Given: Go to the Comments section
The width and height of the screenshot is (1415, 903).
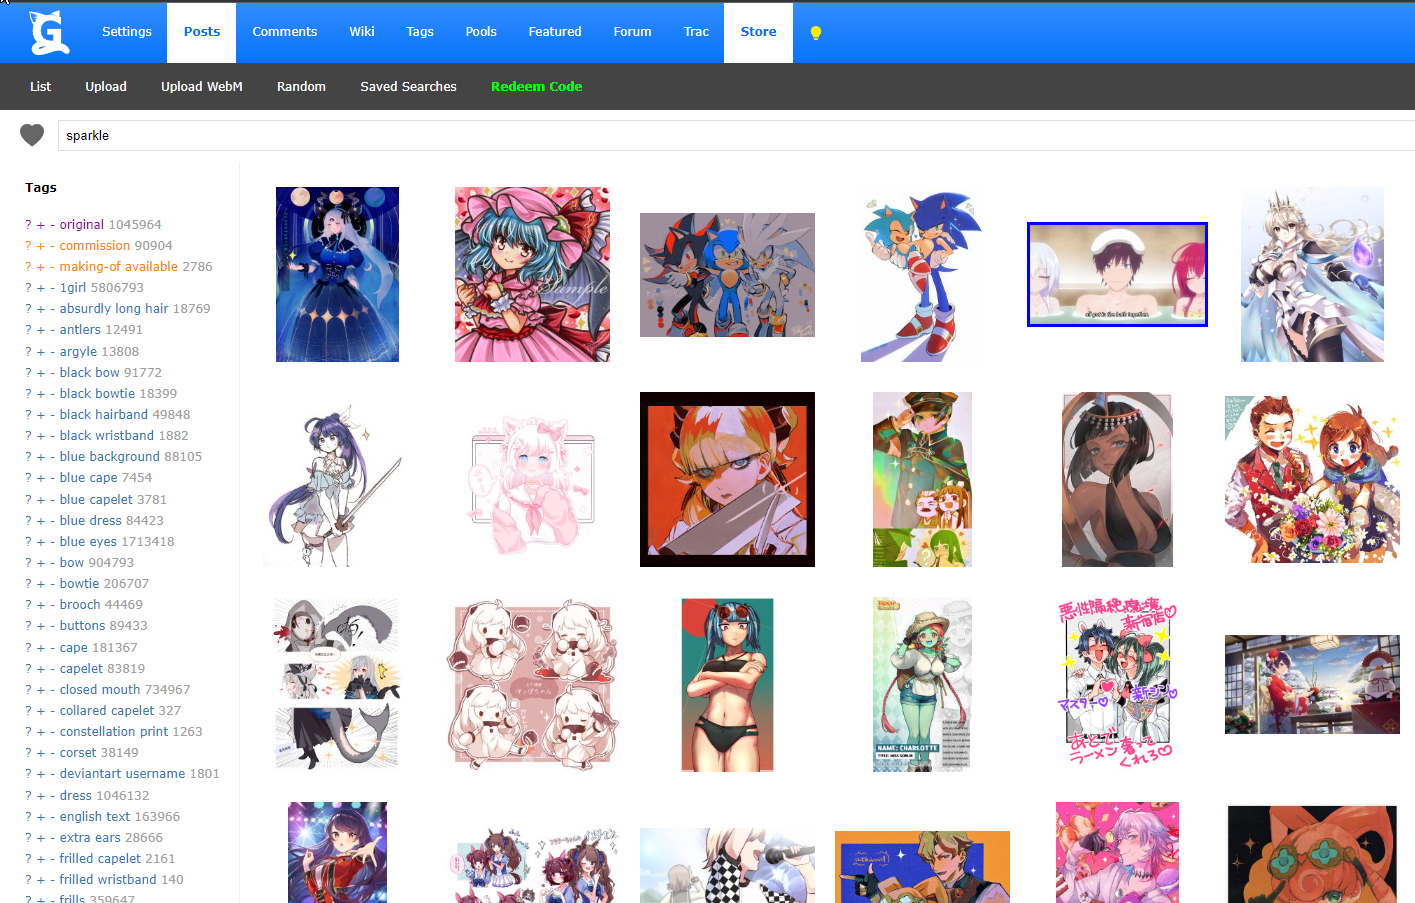Looking at the screenshot, I should coord(285,32).
